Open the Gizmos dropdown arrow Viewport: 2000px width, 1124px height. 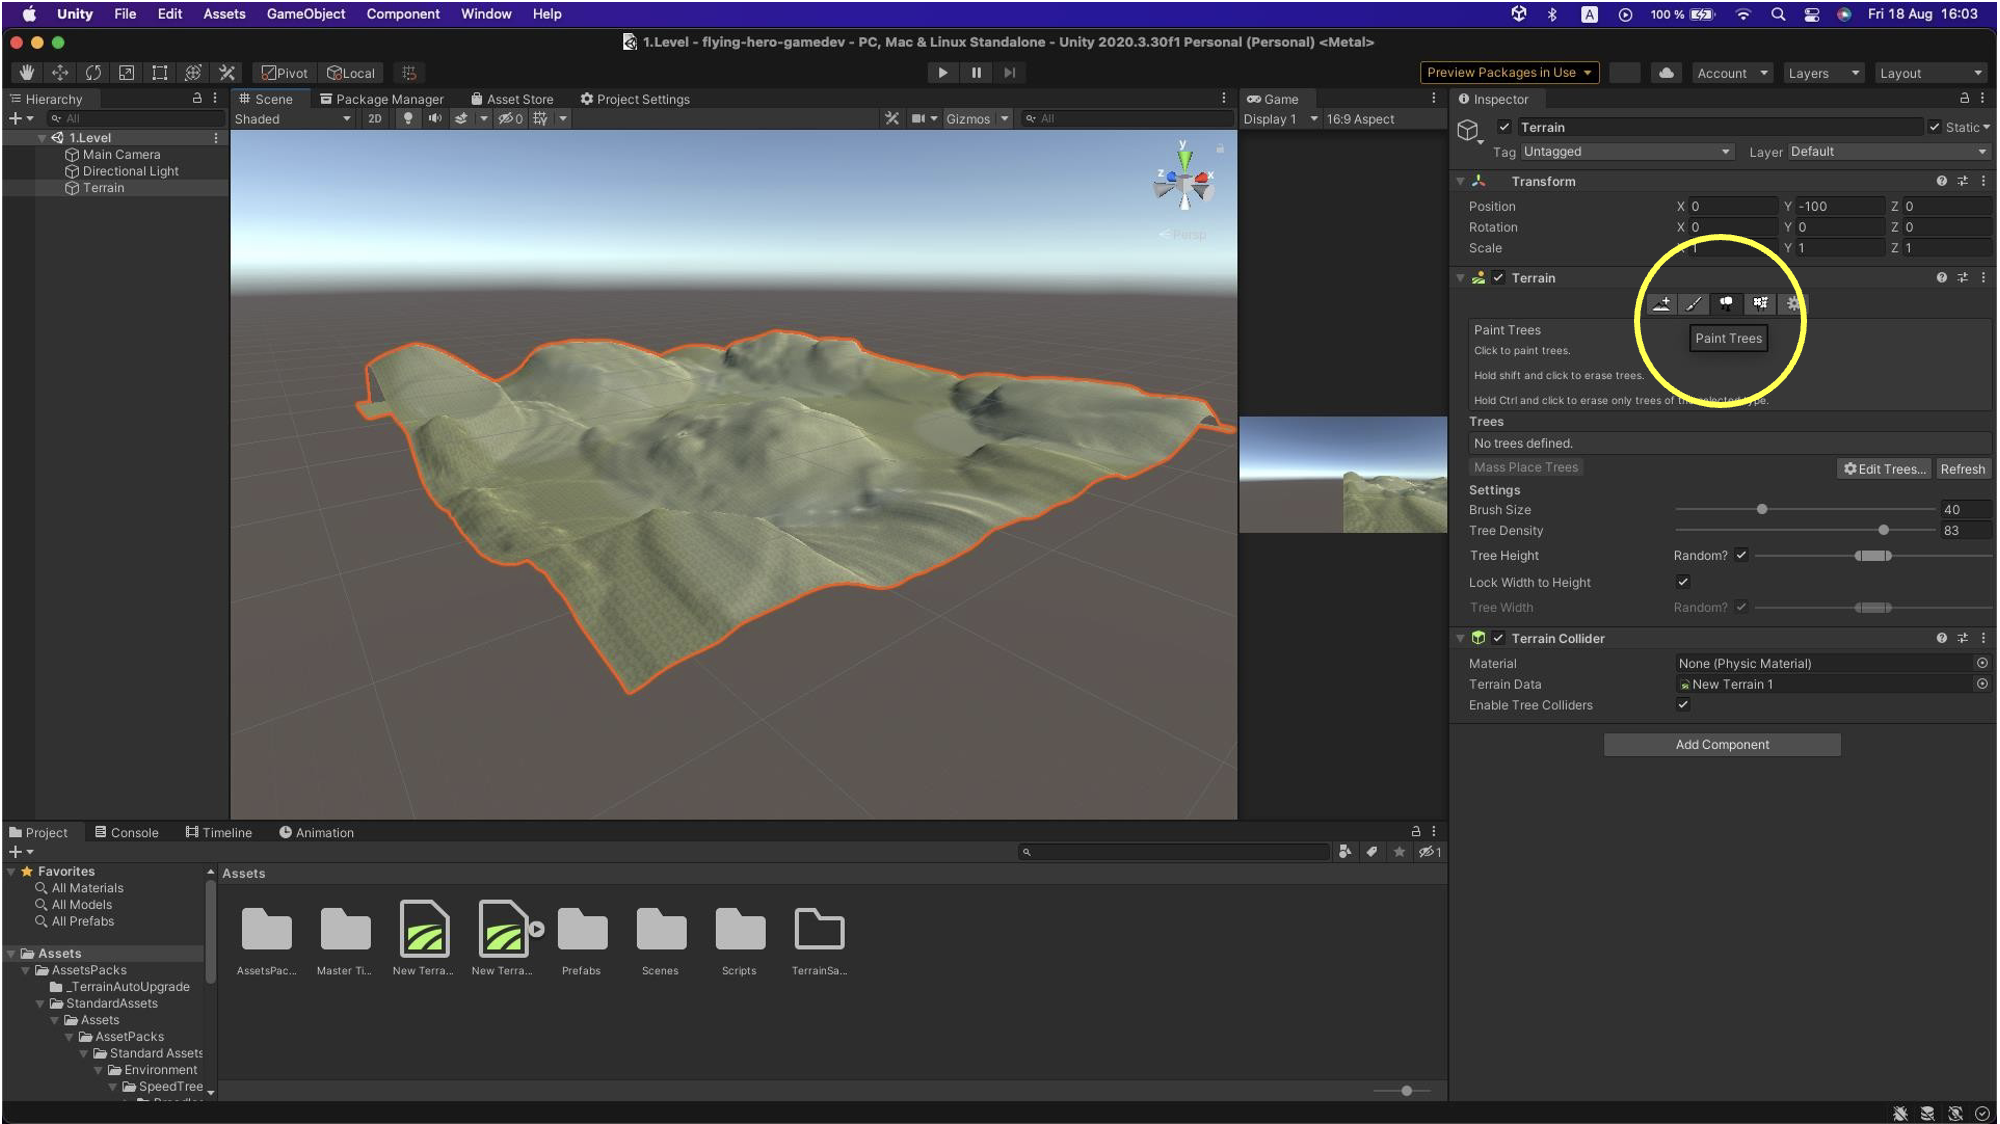pyautogui.click(x=1004, y=119)
